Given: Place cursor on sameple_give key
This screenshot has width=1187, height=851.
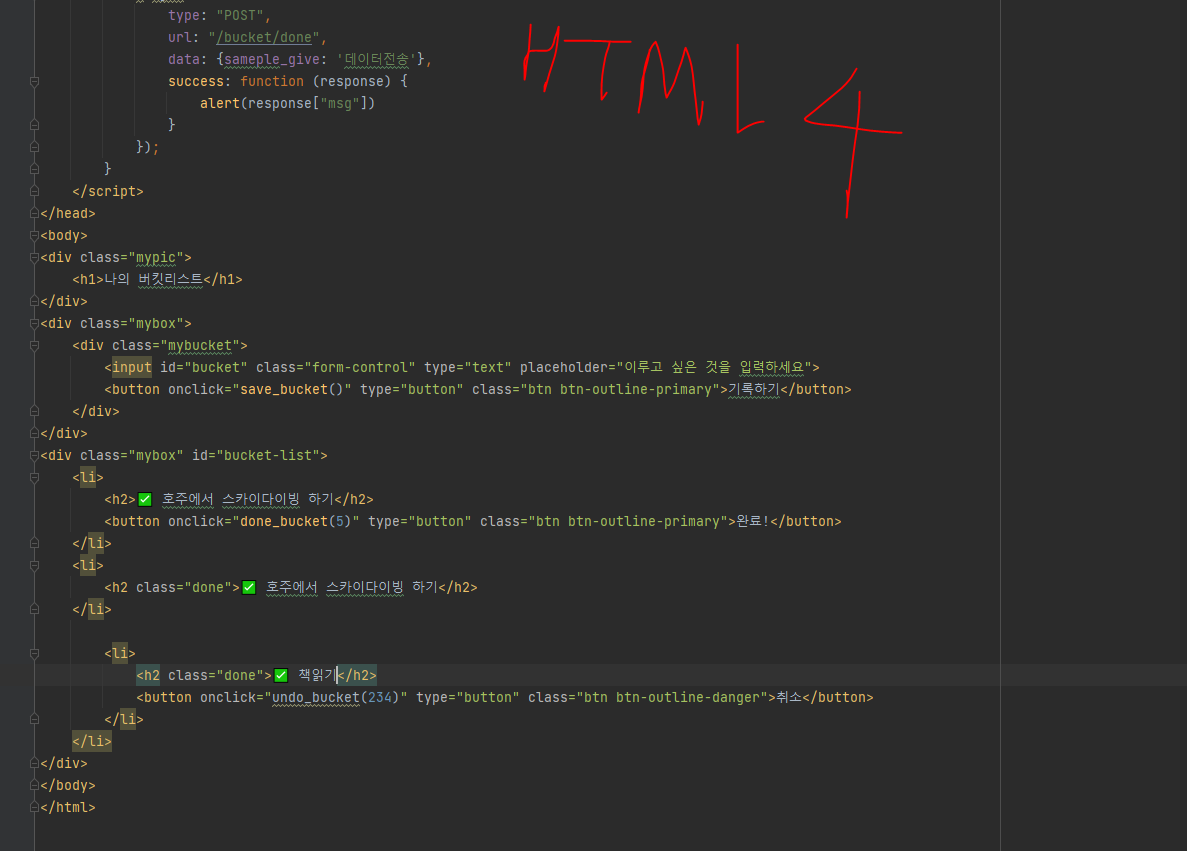Looking at the screenshot, I should tap(272, 60).
